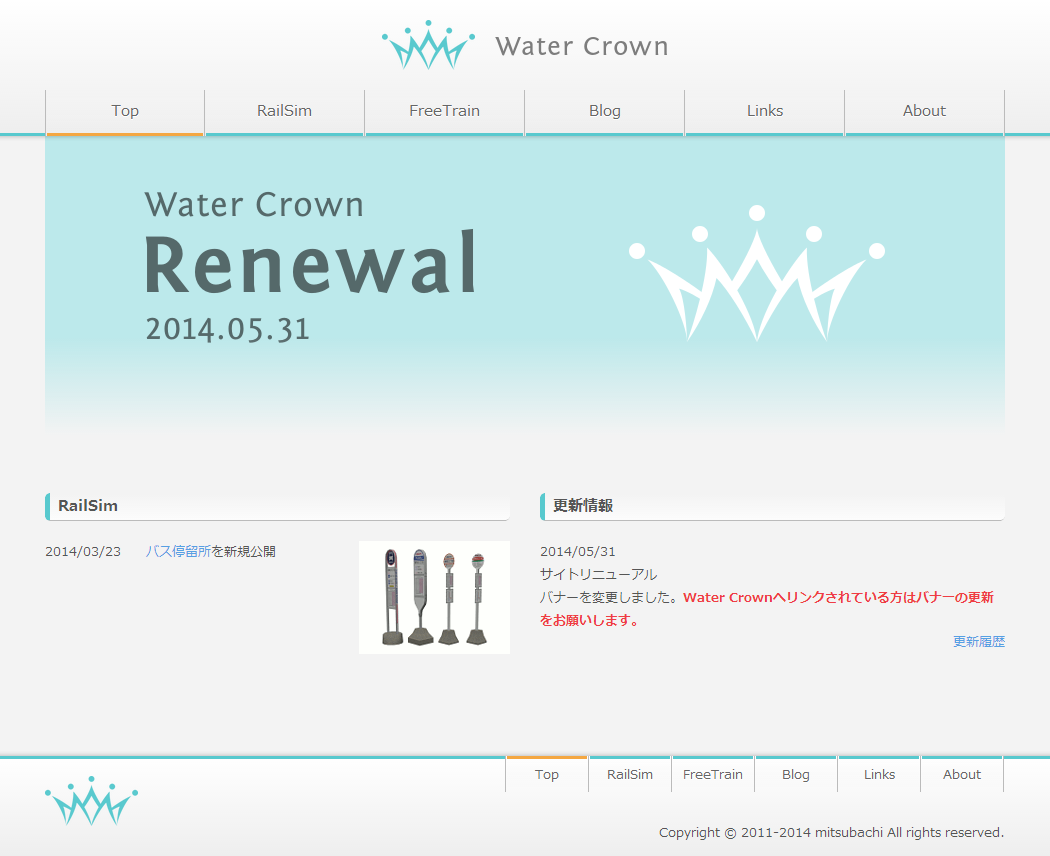Viewport: 1050px width, 856px height.
Task: Click the footer crown logo
Action: point(91,800)
